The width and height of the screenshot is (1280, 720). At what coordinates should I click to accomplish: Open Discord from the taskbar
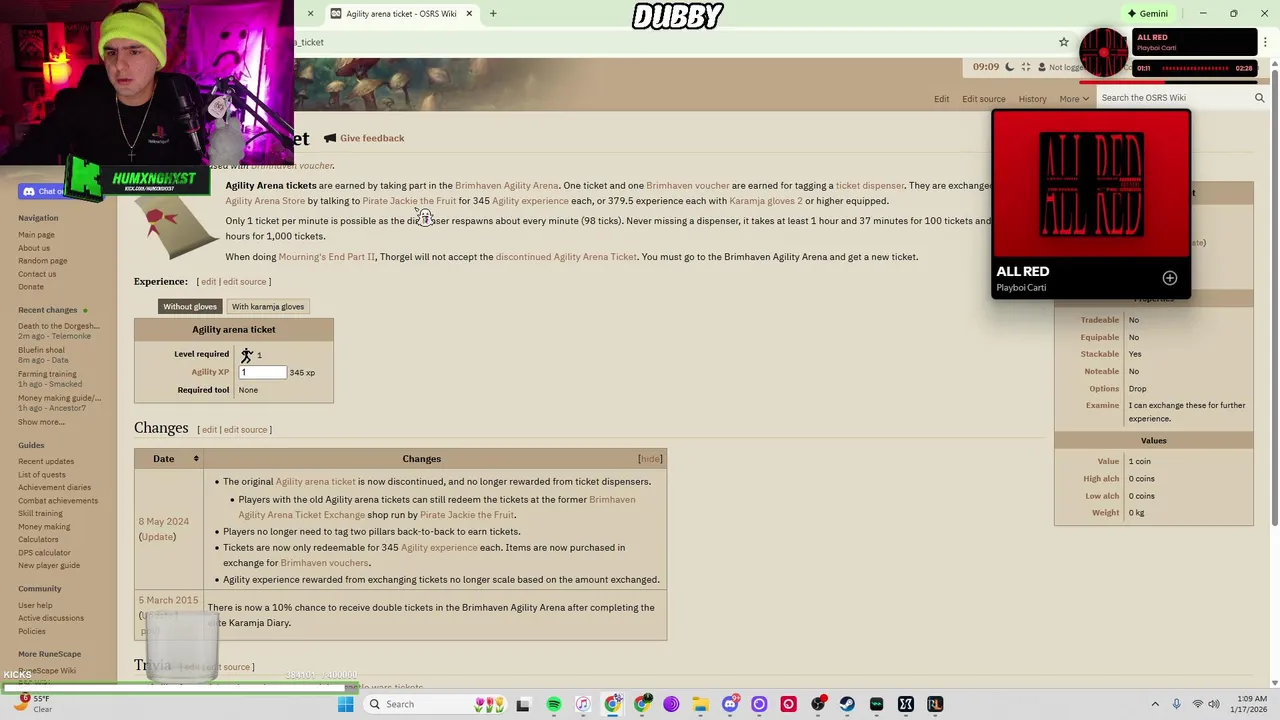(x=730, y=705)
